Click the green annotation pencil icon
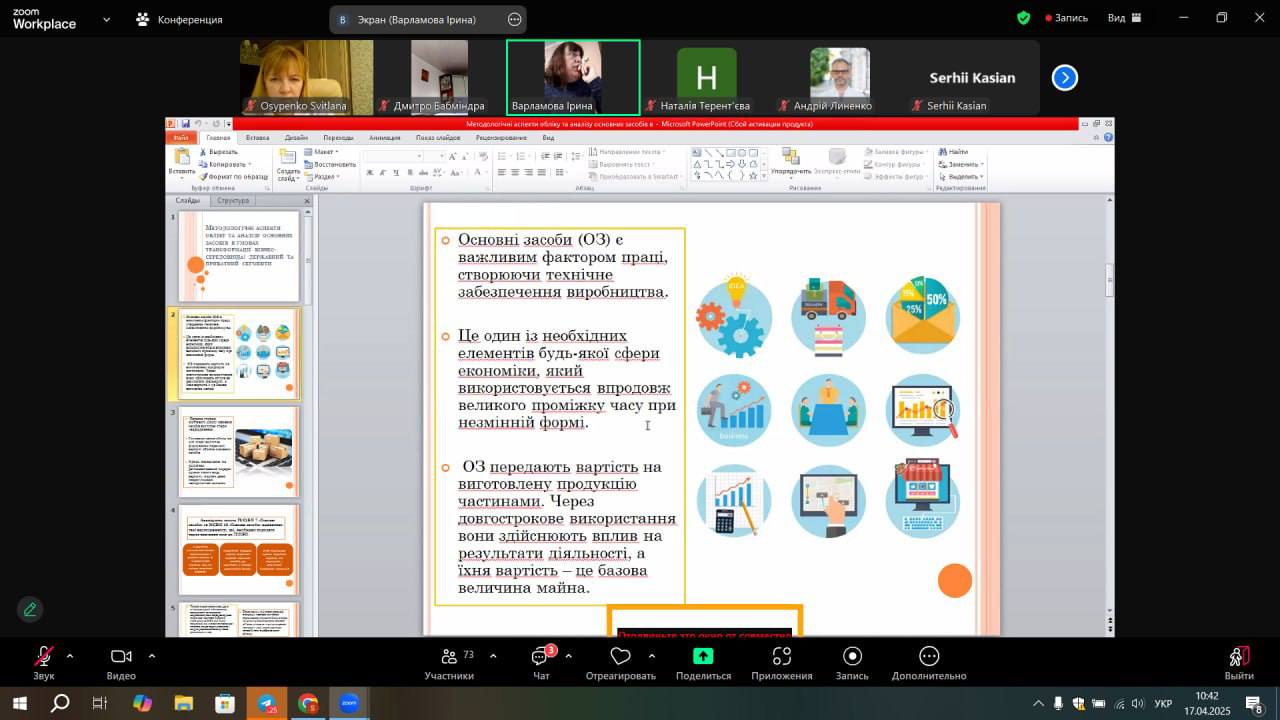The height and width of the screenshot is (720, 1280). [x=30, y=609]
